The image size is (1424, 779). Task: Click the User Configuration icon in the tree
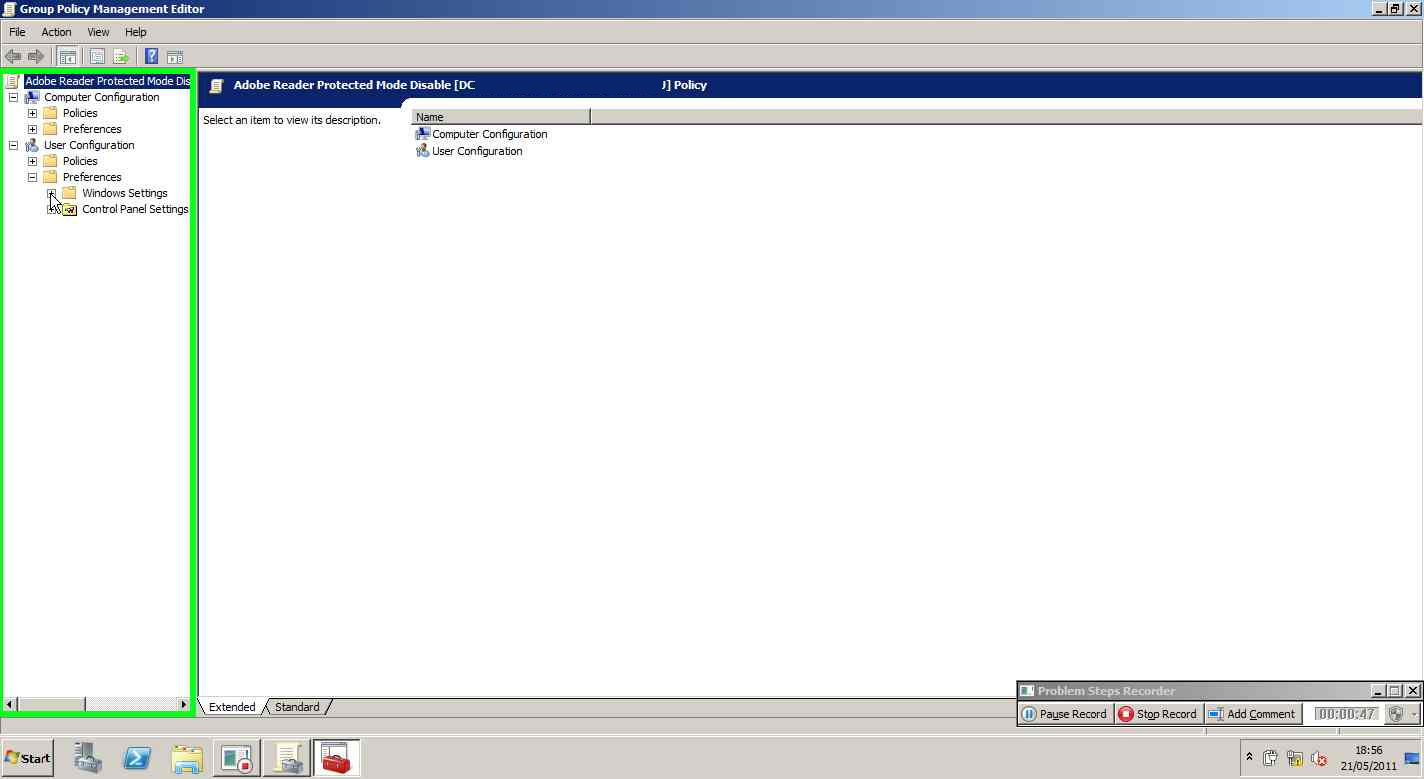tap(32, 145)
